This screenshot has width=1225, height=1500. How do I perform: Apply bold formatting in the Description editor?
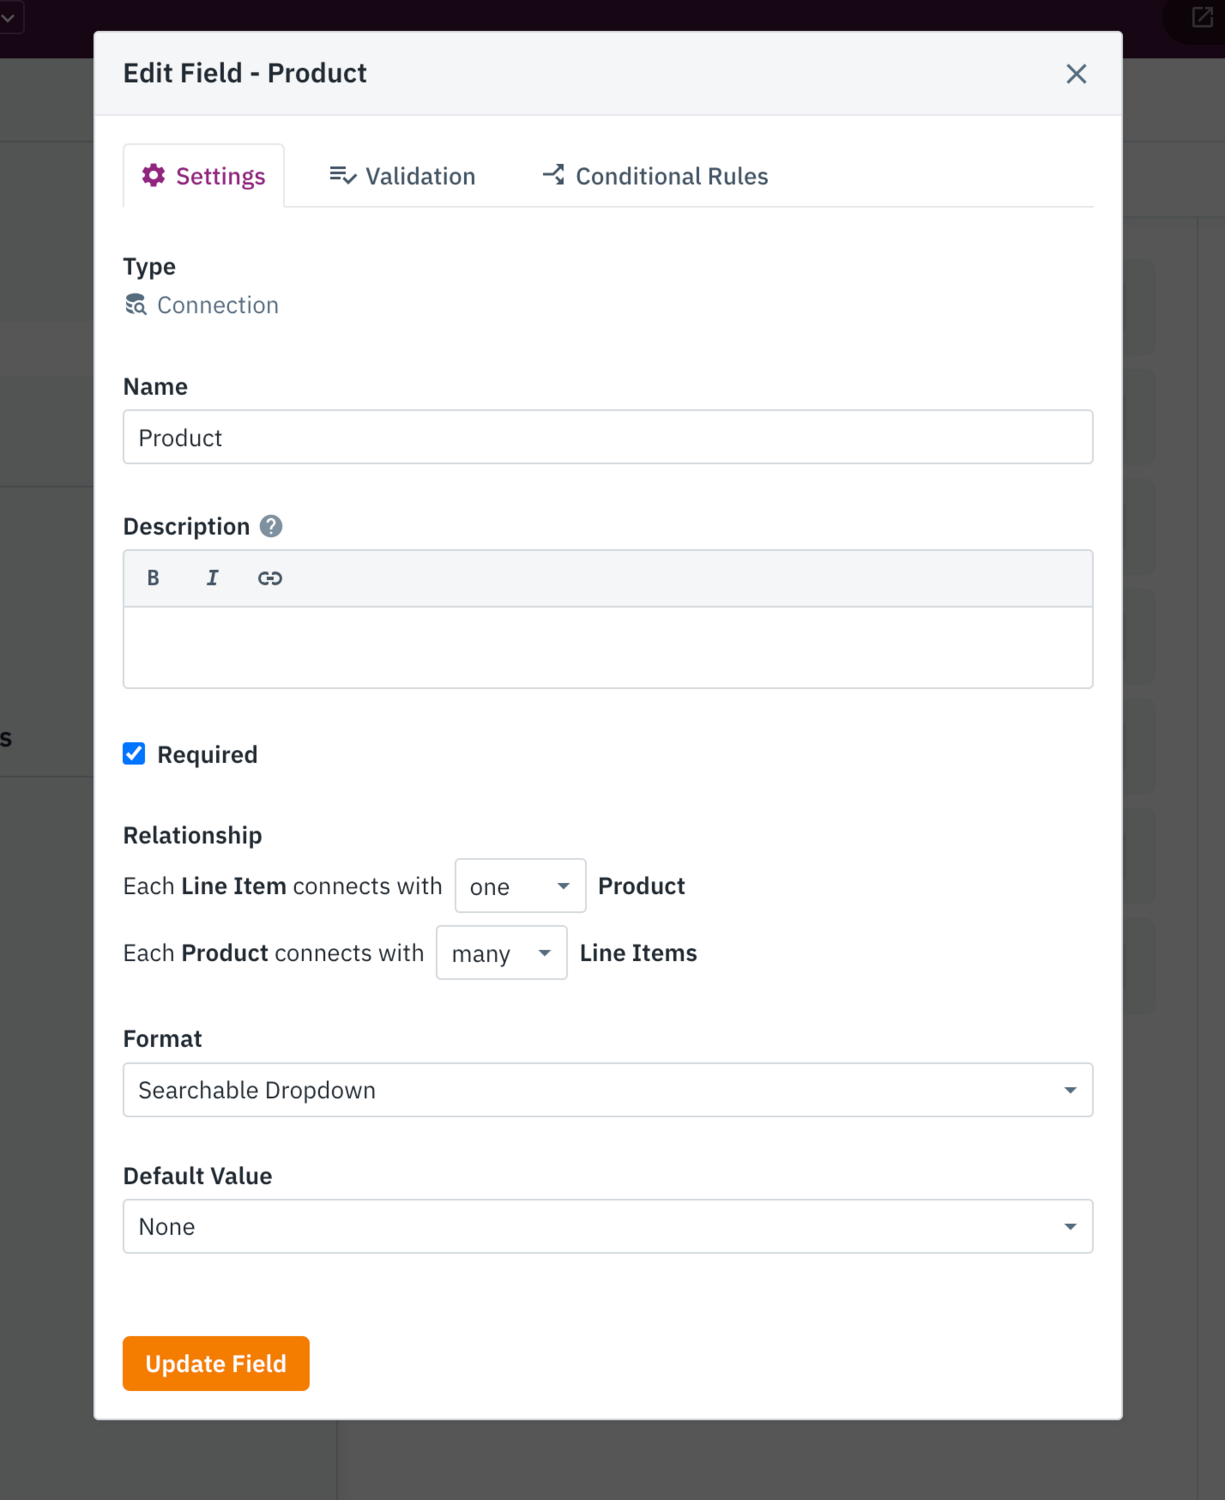pos(153,578)
